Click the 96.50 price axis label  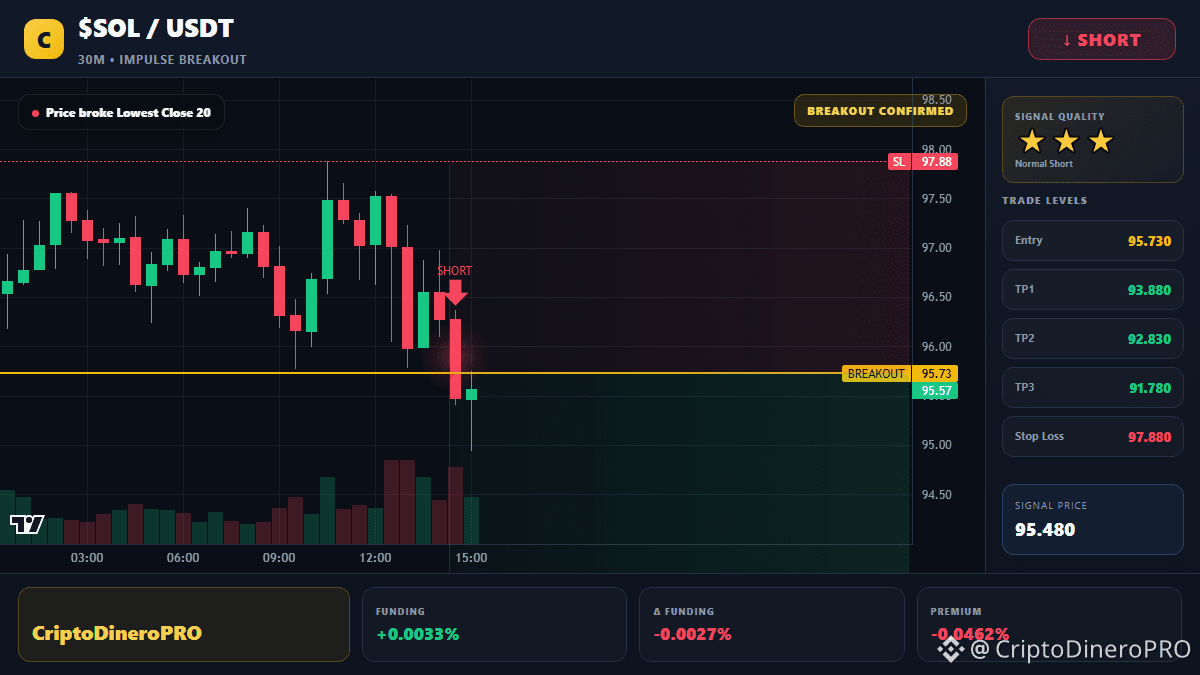point(936,297)
